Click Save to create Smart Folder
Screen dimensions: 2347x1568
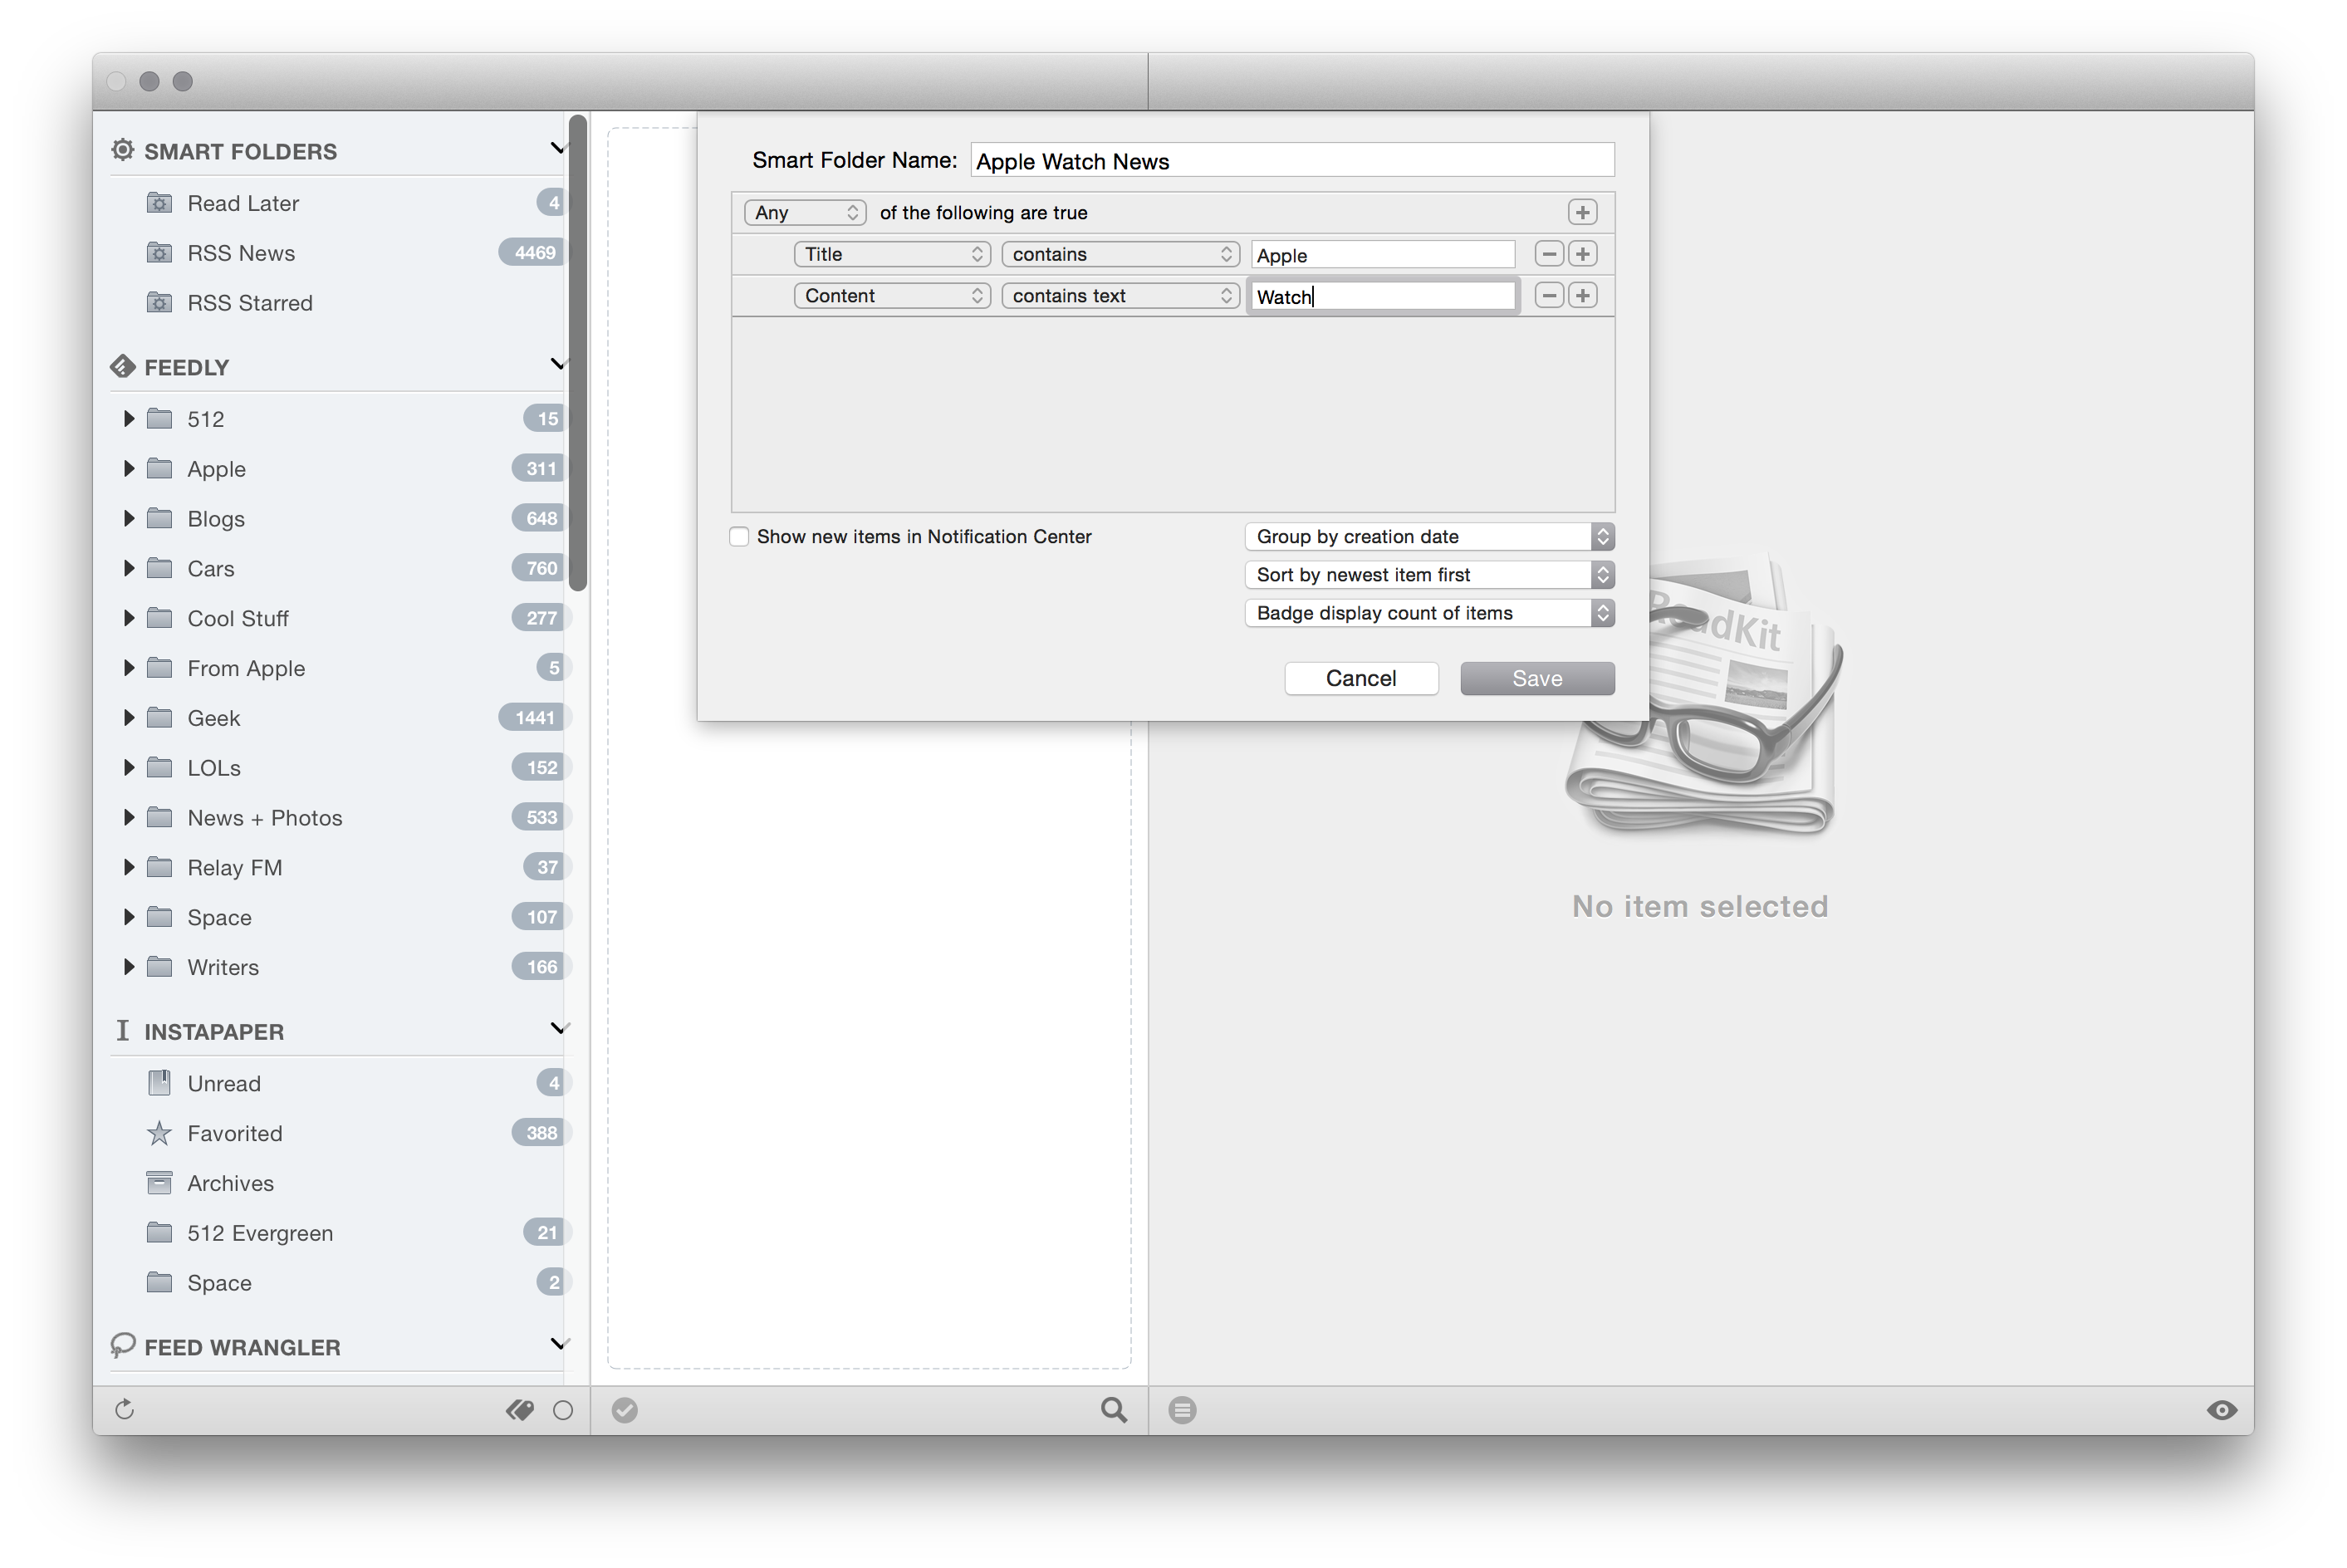coord(1536,677)
